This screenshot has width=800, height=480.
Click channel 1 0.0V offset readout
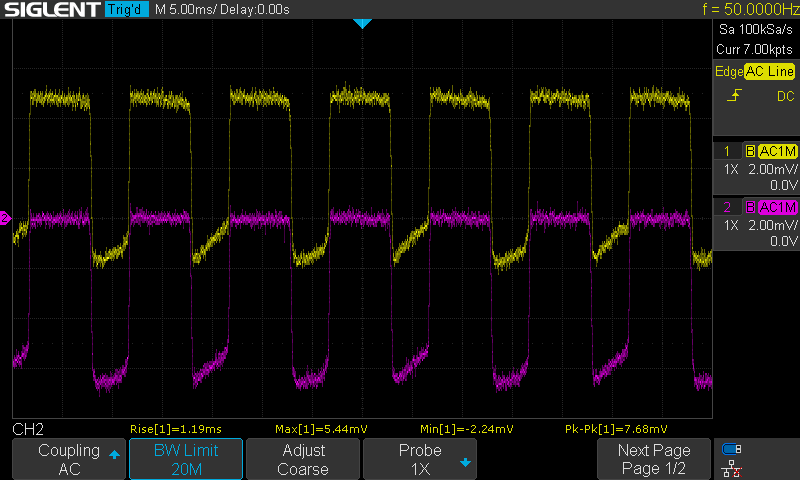(x=783, y=185)
